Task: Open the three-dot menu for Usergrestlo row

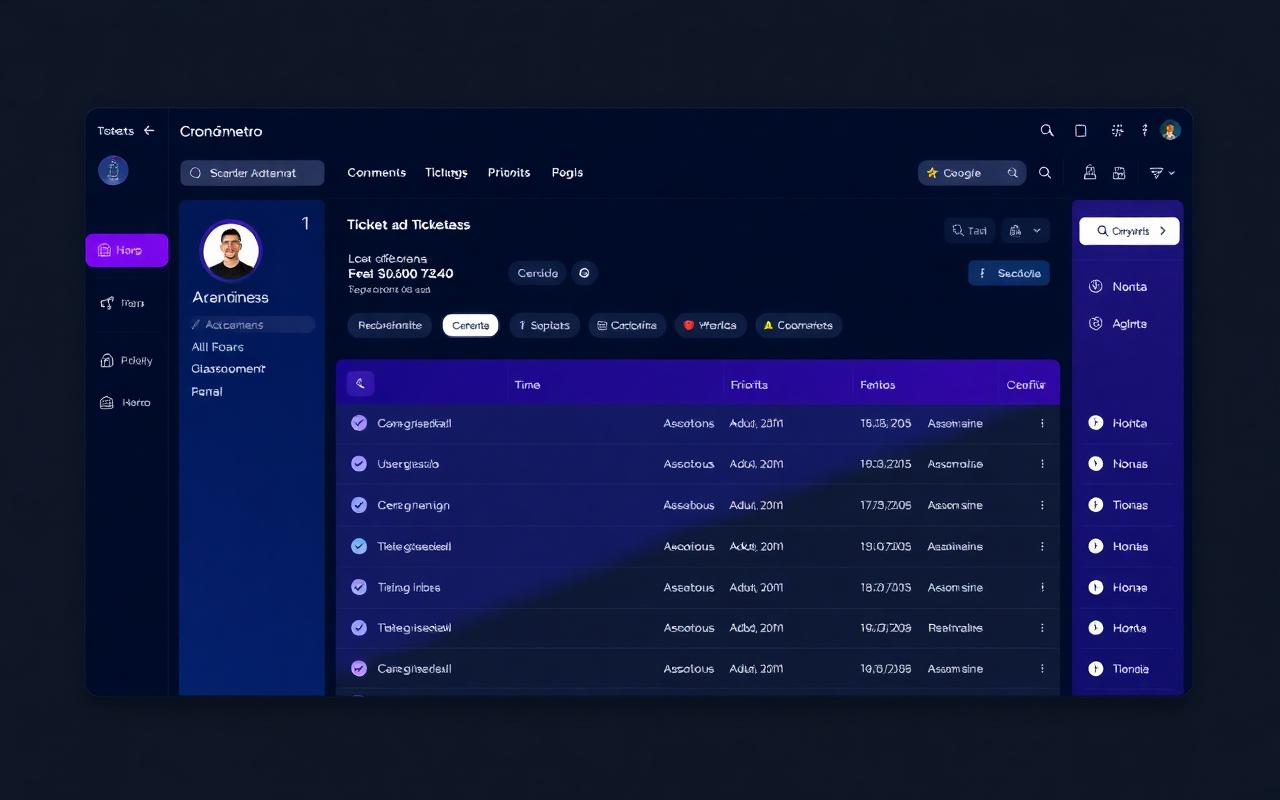Action: pyautogui.click(x=1042, y=464)
